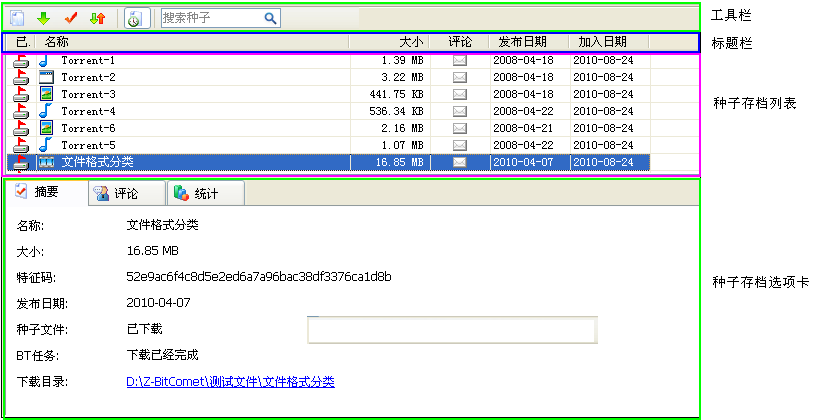Click the filmstrip icon of 文件格式分类 row
This screenshot has height=420, width=832.
(x=46, y=162)
